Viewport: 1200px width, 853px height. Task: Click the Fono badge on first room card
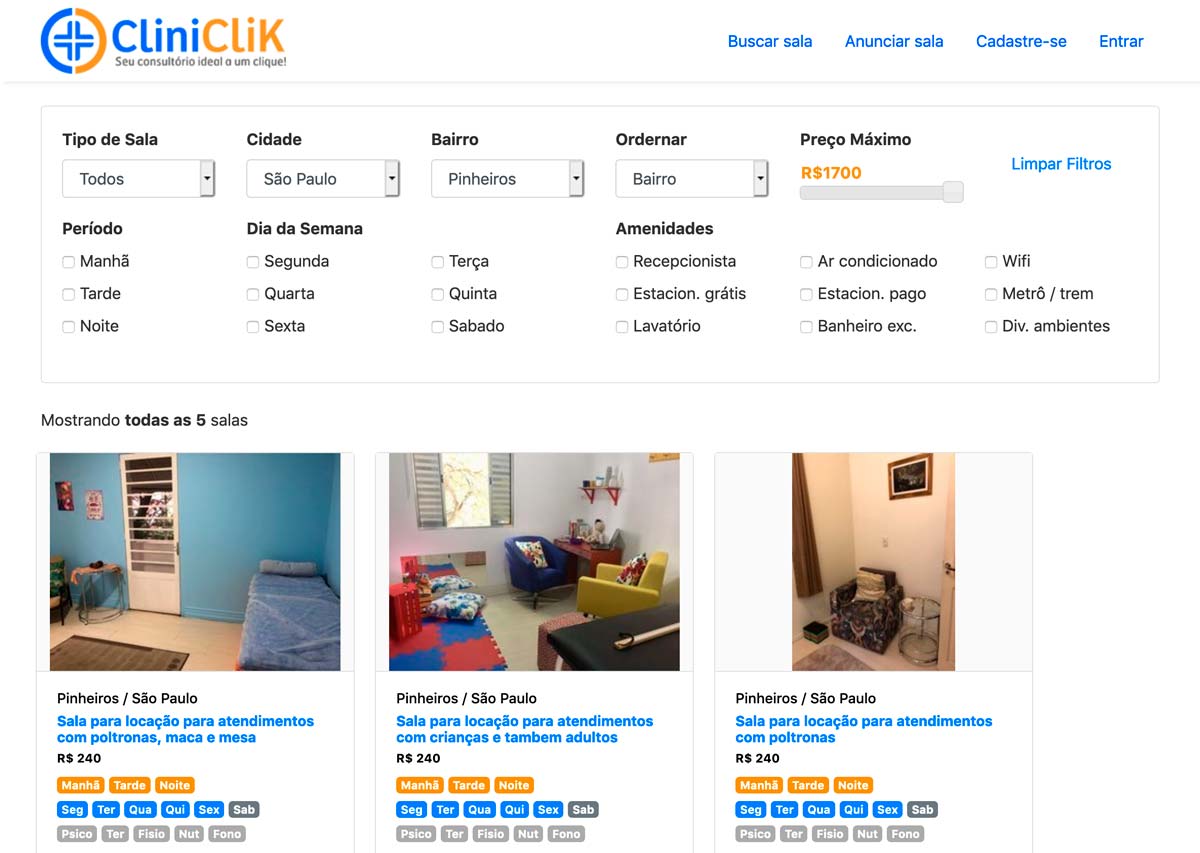[x=227, y=833]
